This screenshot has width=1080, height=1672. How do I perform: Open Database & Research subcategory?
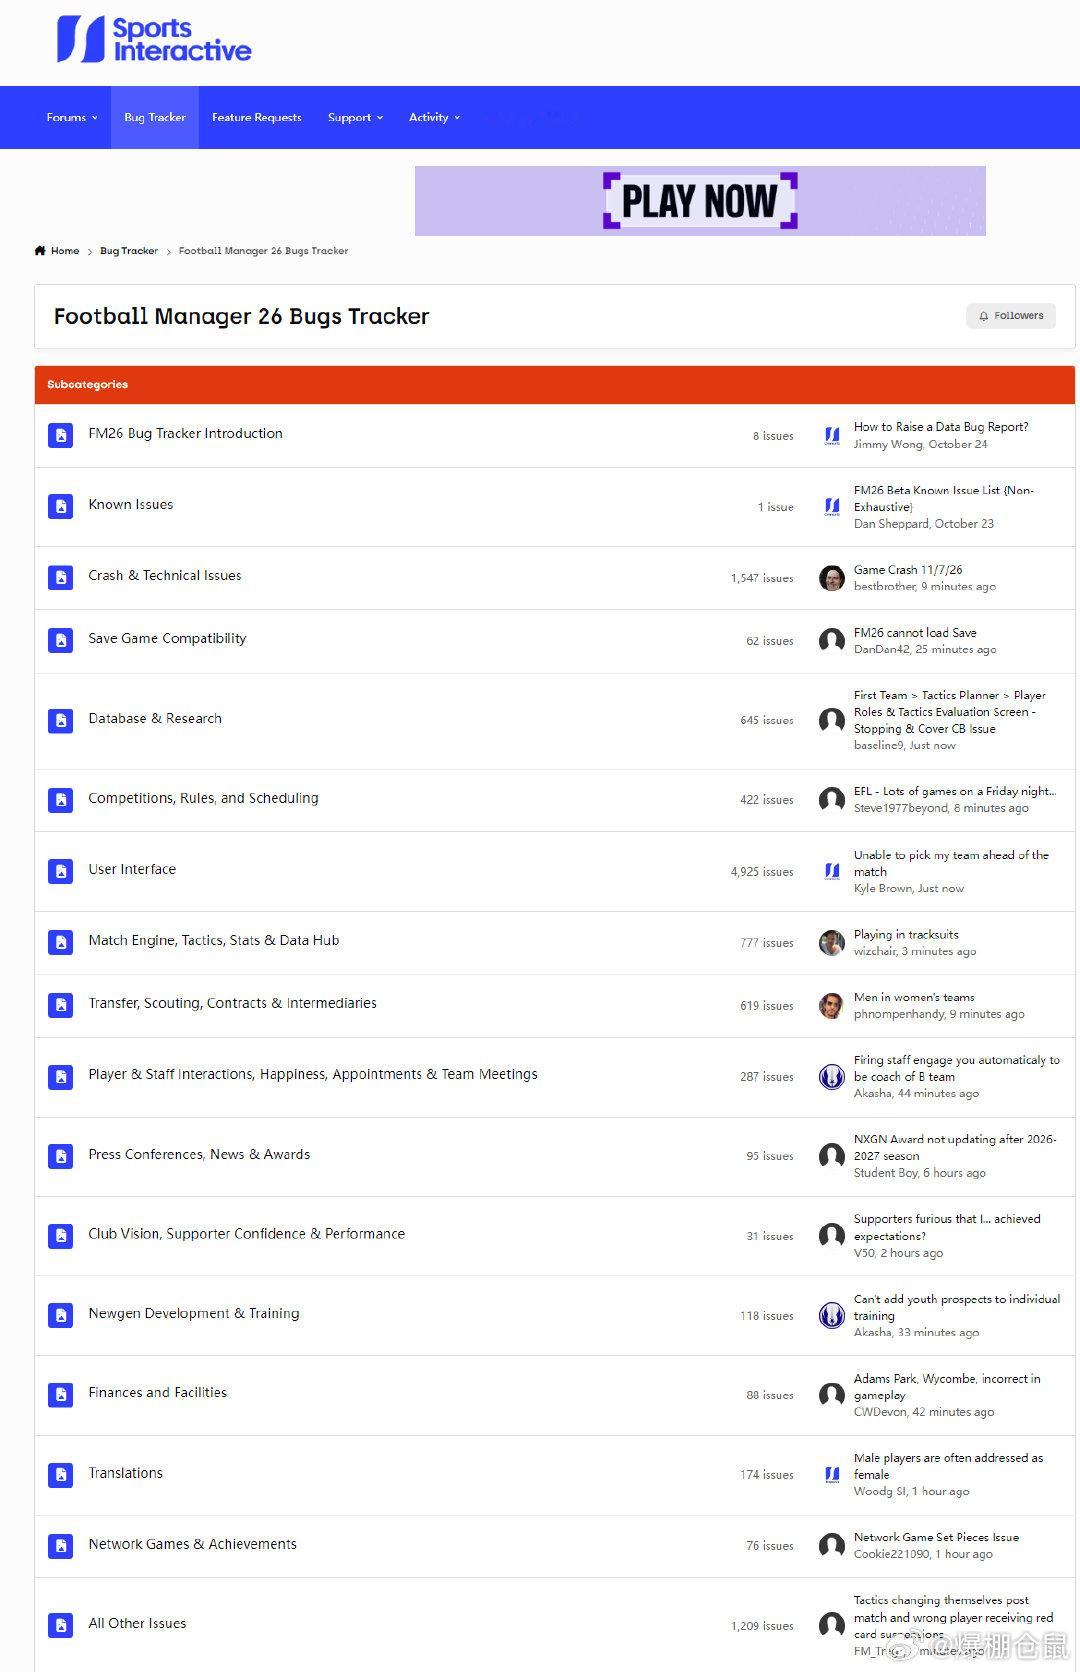coord(155,718)
